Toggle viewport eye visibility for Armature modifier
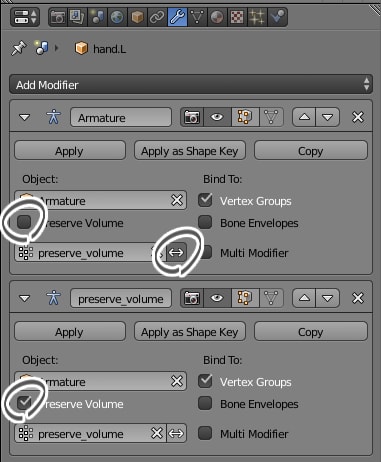The width and height of the screenshot is (381, 462). tap(217, 117)
